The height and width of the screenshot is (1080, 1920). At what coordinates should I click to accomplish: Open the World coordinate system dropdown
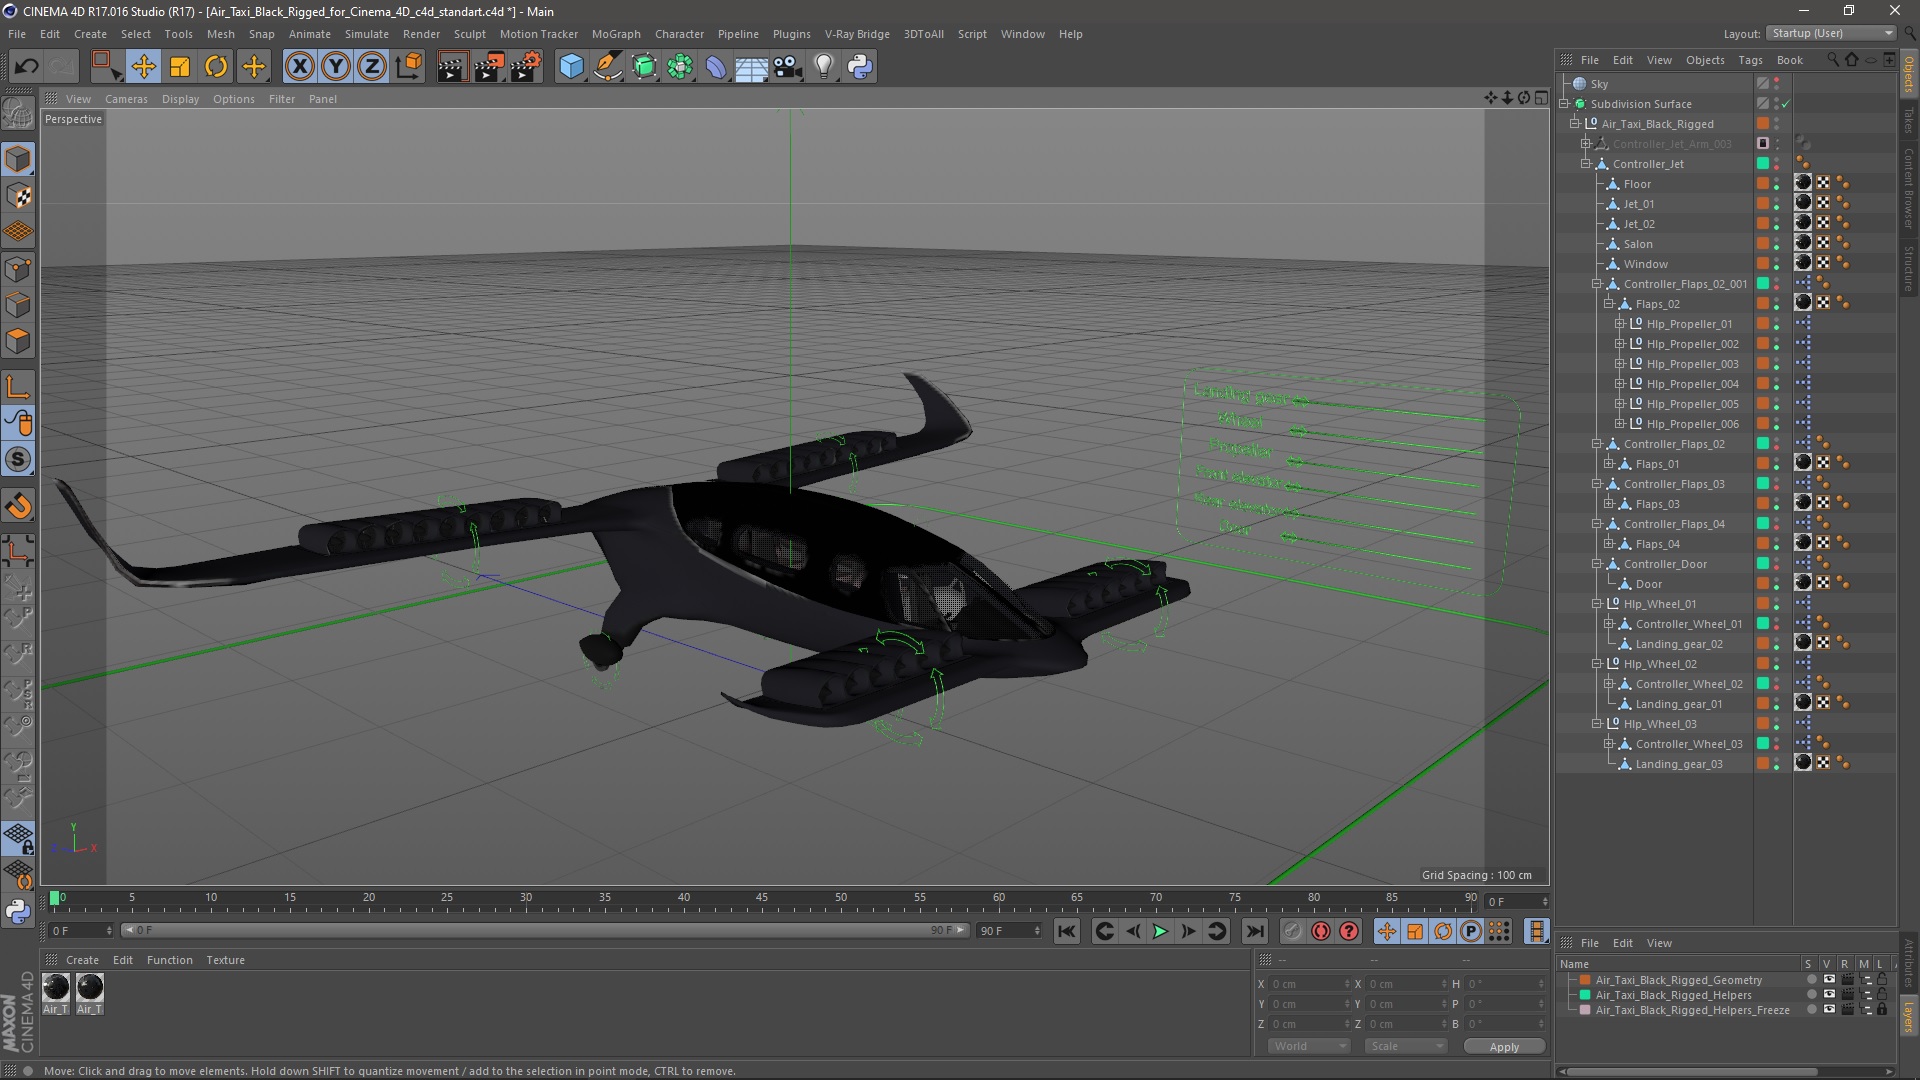click(1309, 1046)
